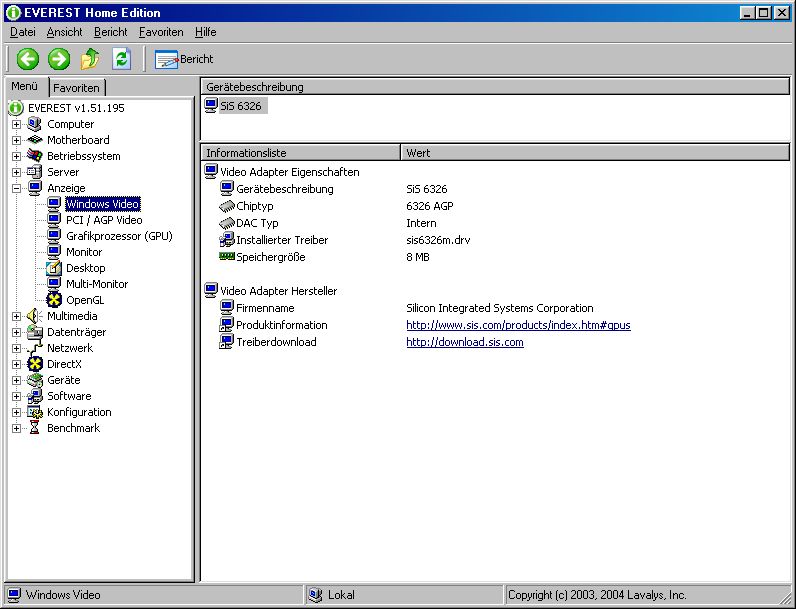Select the DAC Typ row
This screenshot has width=796, height=609.
495,223
